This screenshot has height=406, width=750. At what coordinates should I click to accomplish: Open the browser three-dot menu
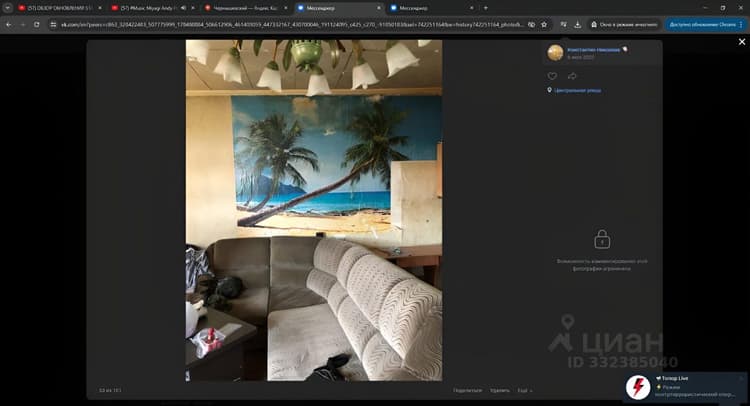click(x=741, y=24)
